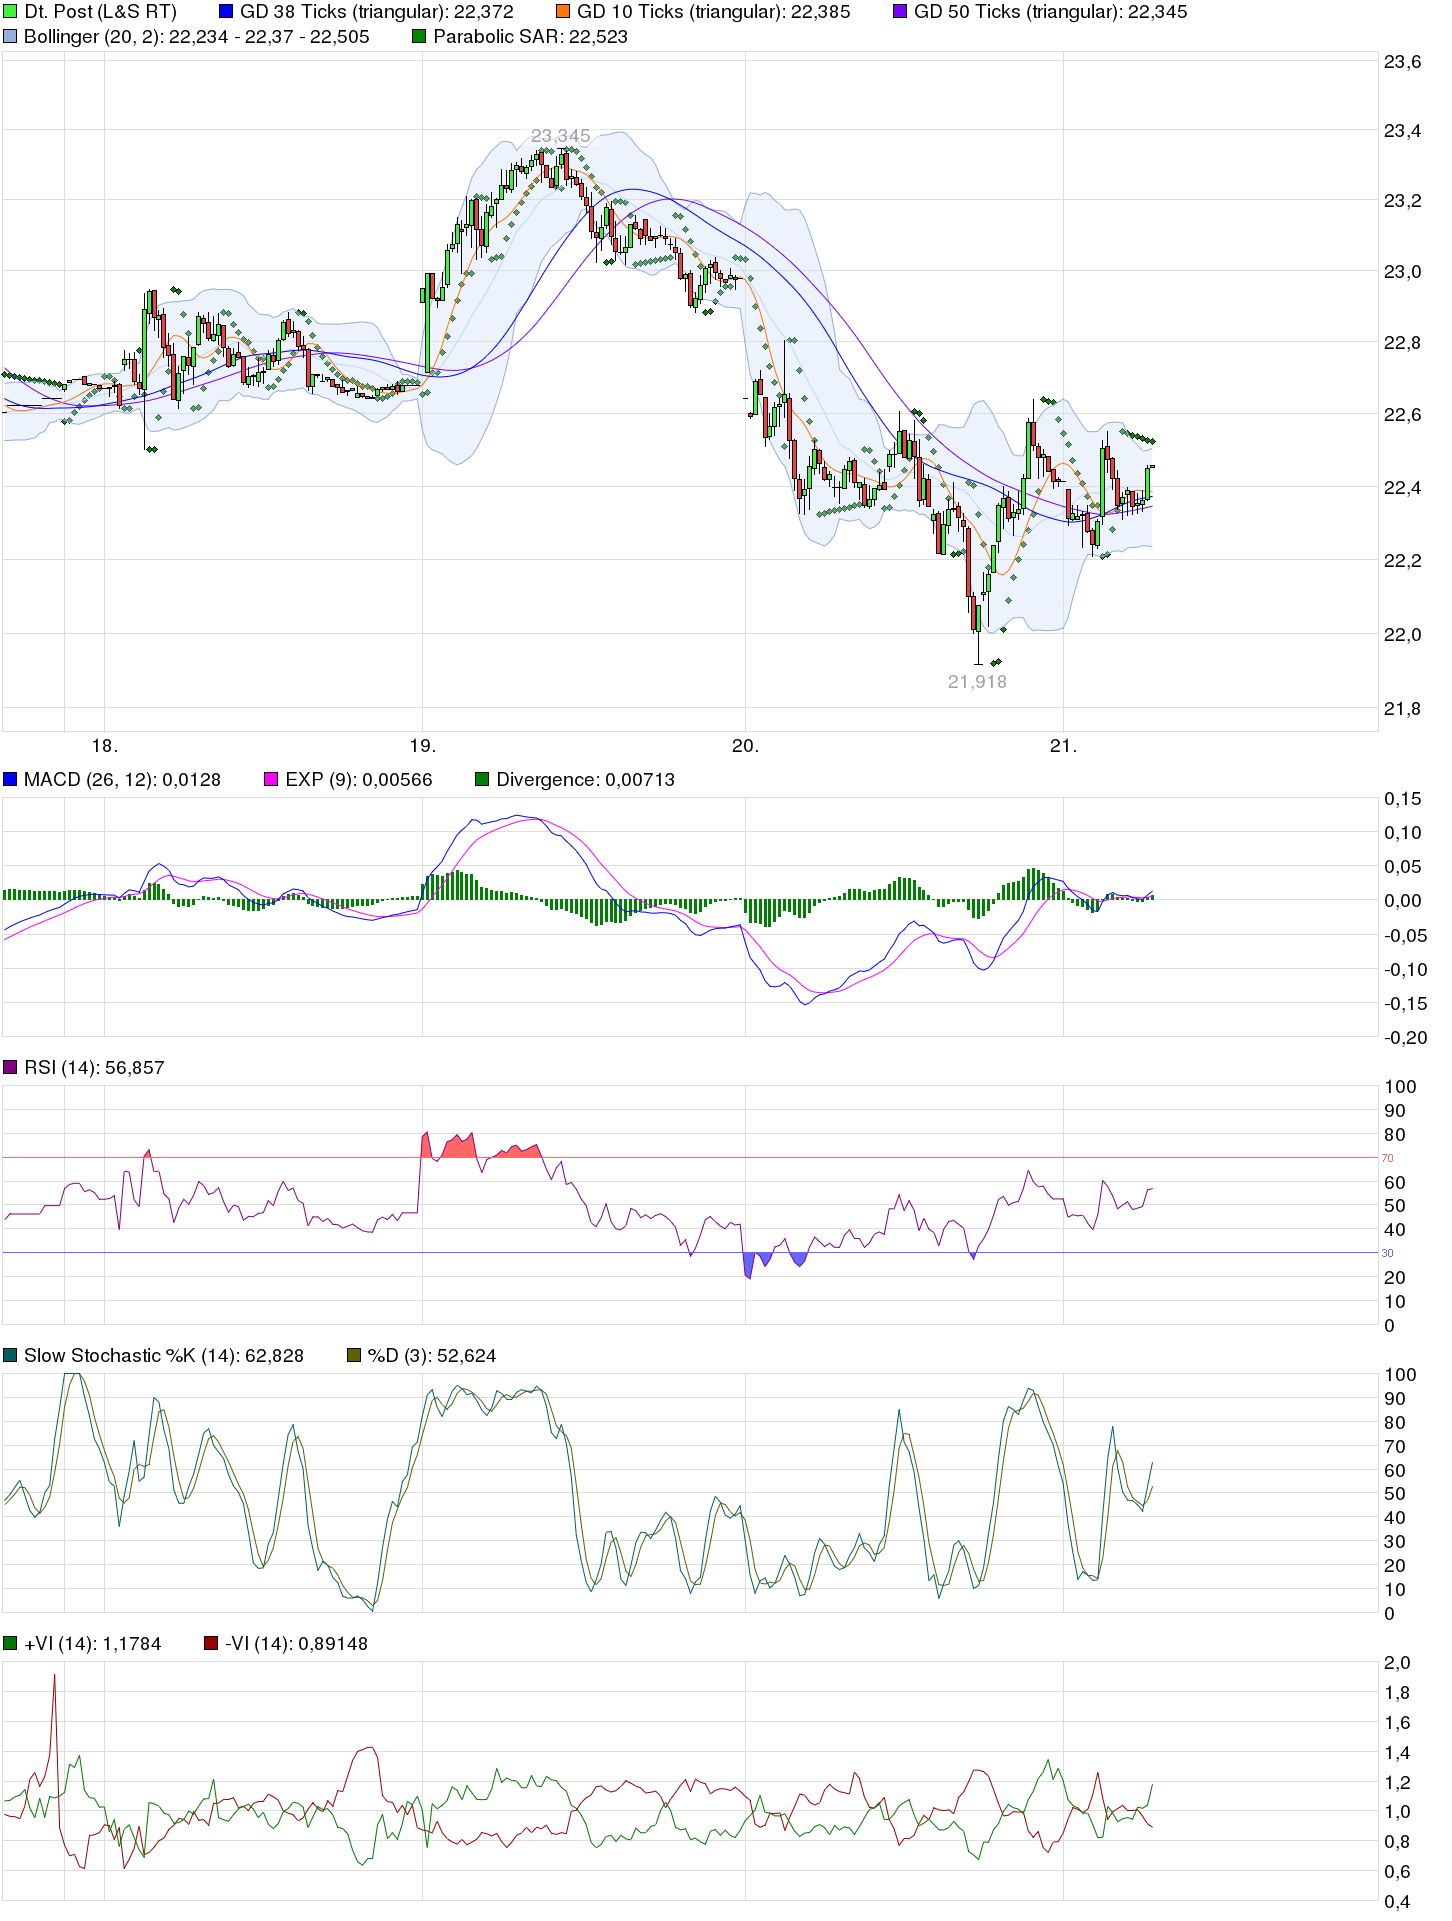This screenshot has width=1452, height=1921.
Task: Click the vortex axis 2,0 label
Action: tap(1397, 1663)
